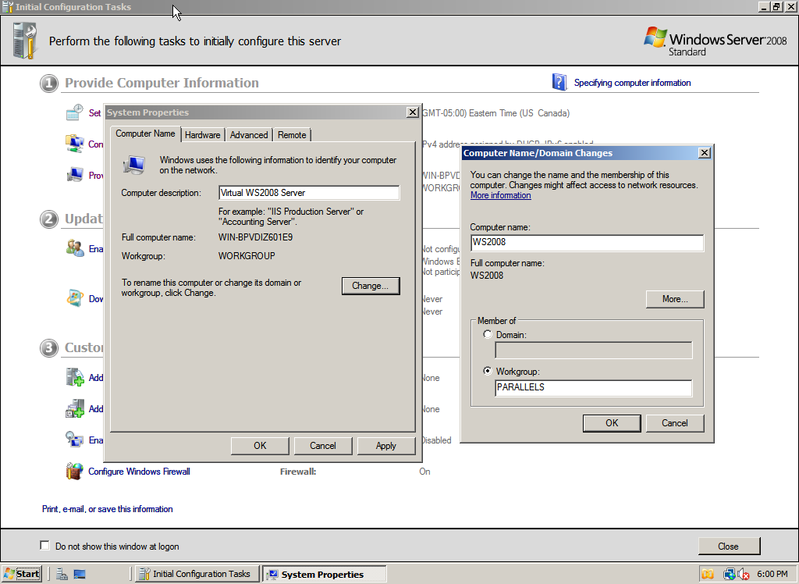Click Cancel in System Properties
799x584 pixels.
[x=323, y=445]
